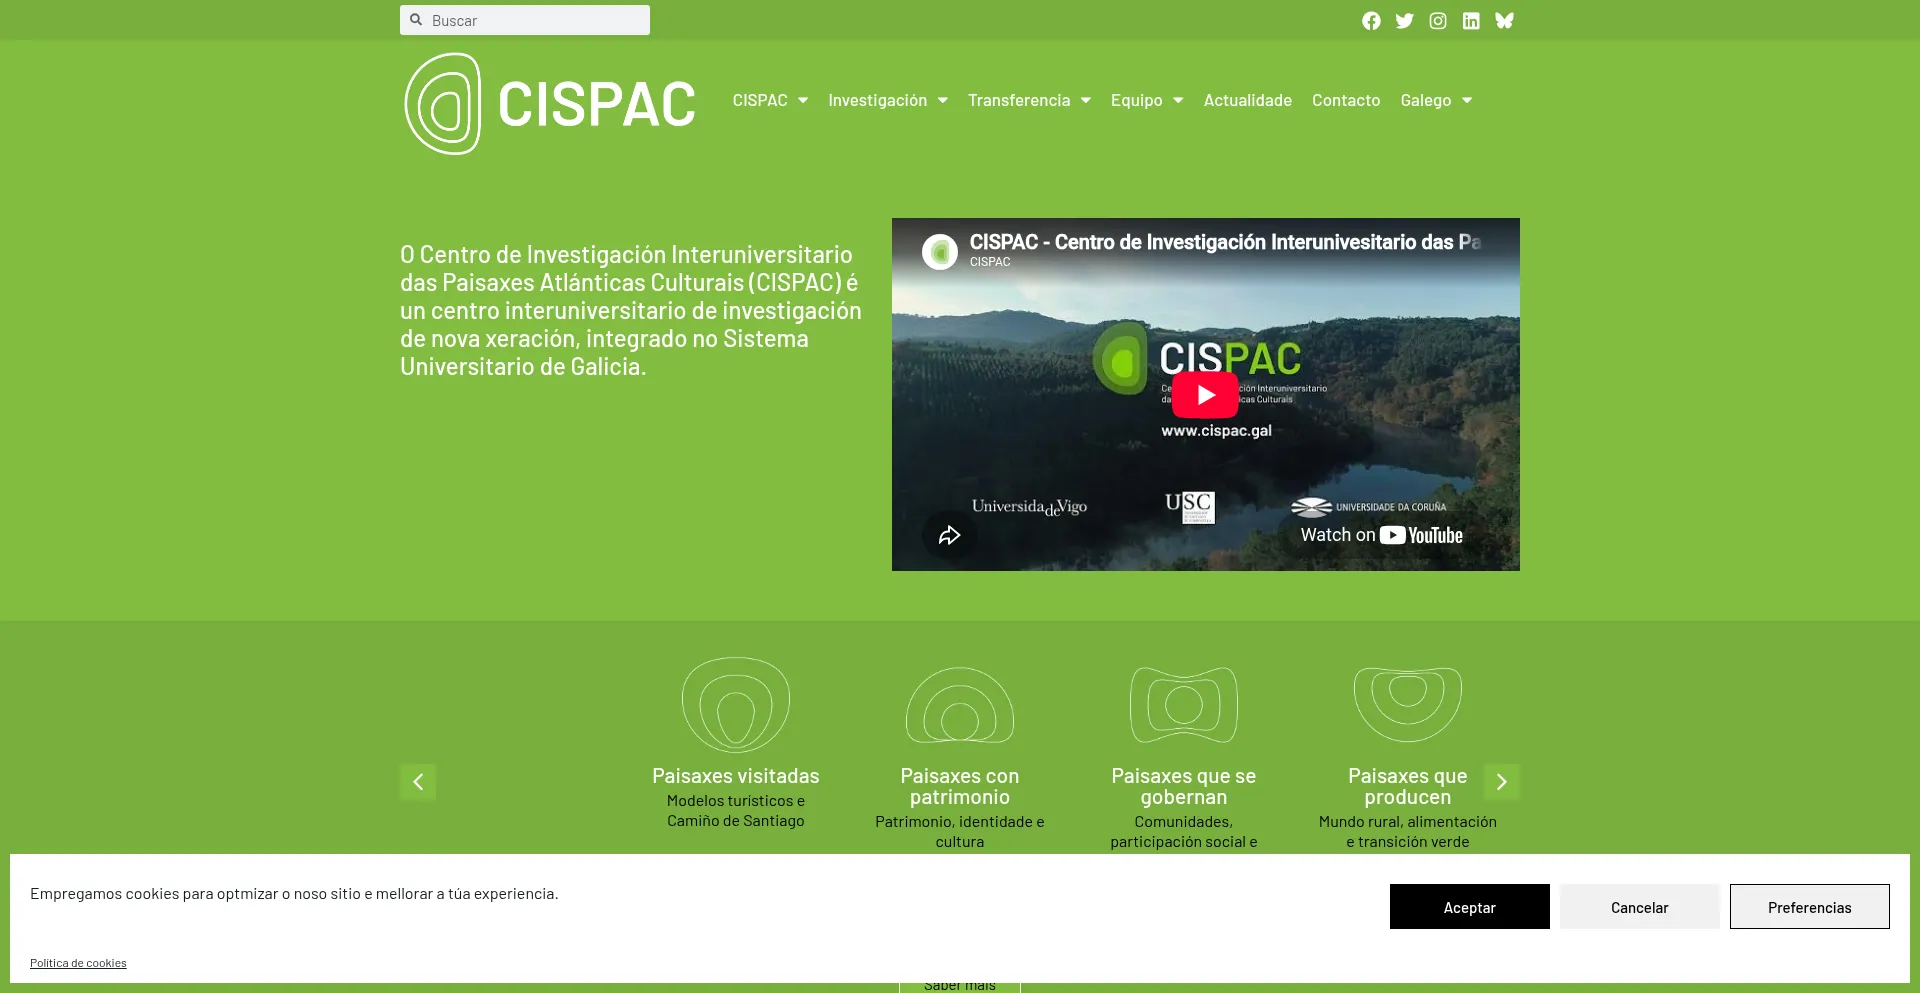This screenshot has width=1920, height=993.
Task: Open the CISPAC Facebook page icon
Action: click(x=1371, y=21)
